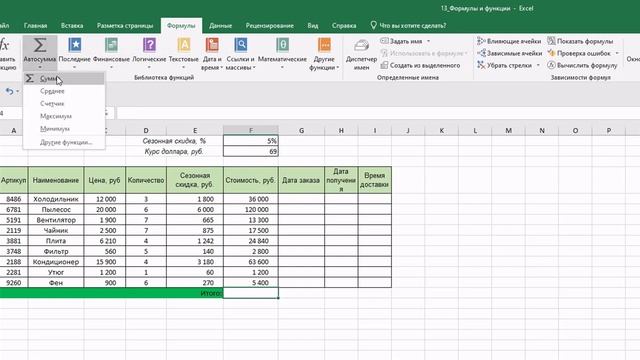Click Убрать стрелки remove arrows

click(x=504, y=65)
